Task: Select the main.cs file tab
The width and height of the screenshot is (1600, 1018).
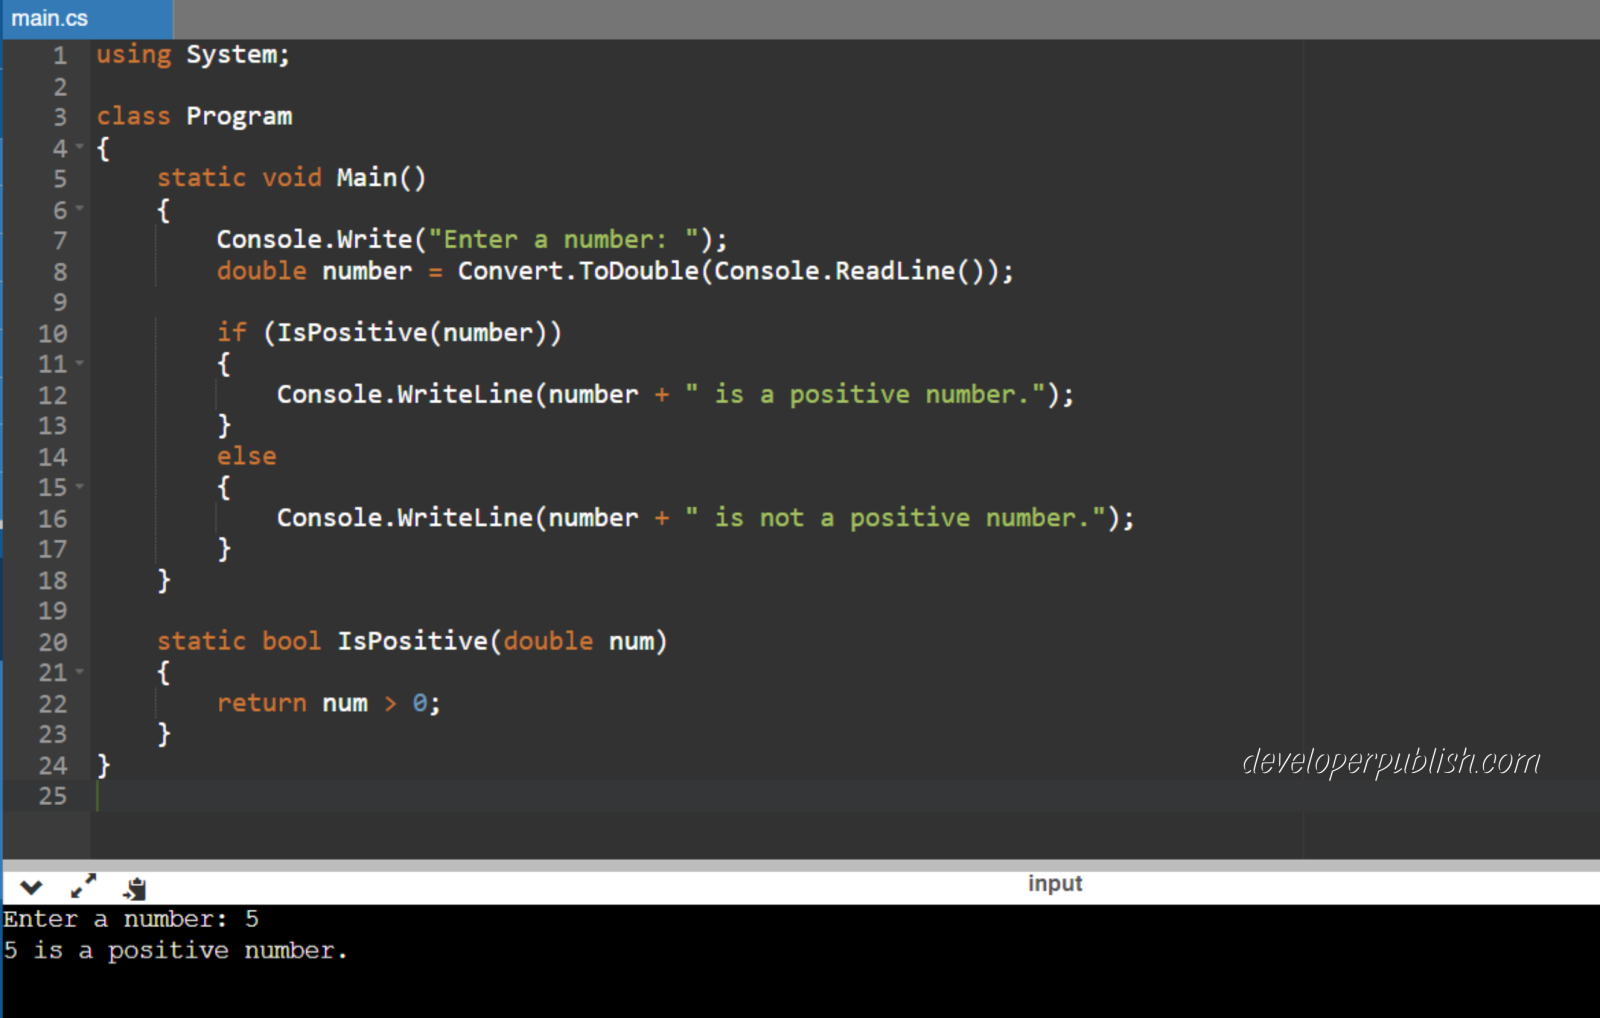Action: point(48,17)
